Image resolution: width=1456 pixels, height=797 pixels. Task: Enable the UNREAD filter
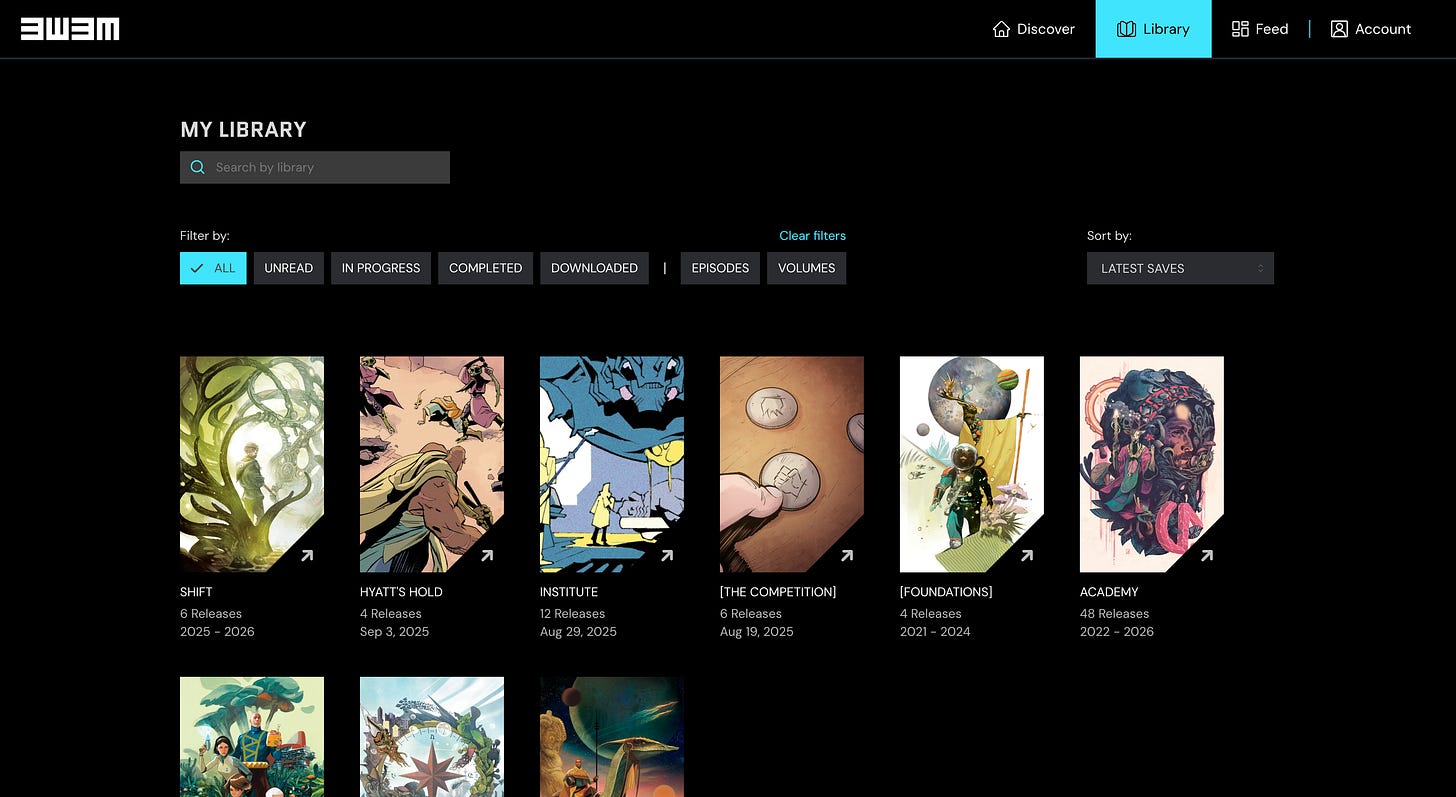pos(289,268)
